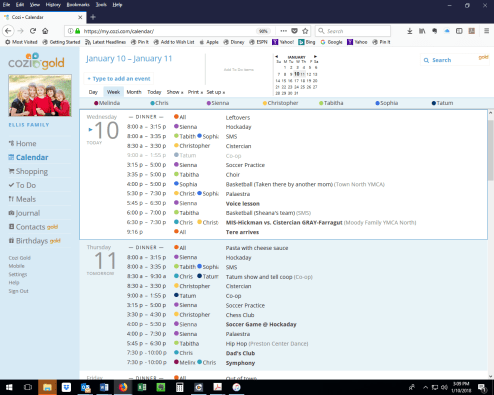Open the Firefox hamburger menu
The height and width of the screenshot is (395, 494).
pyautogui.click(x=486, y=31)
